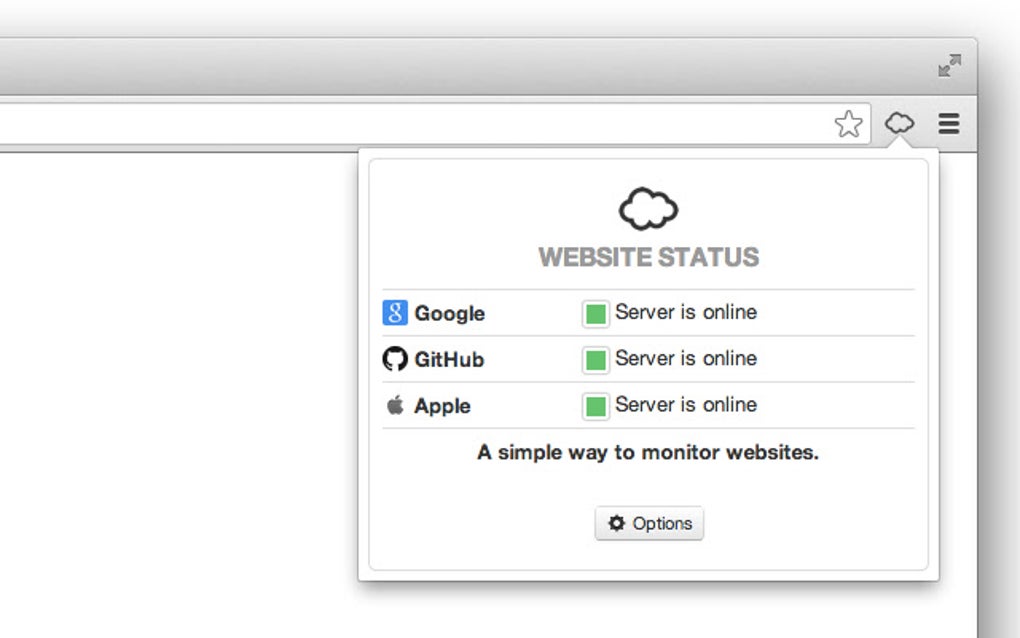Image resolution: width=1020 pixels, height=638 pixels.
Task: Click the Website Status cloud extension icon
Action: (x=899, y=123)
